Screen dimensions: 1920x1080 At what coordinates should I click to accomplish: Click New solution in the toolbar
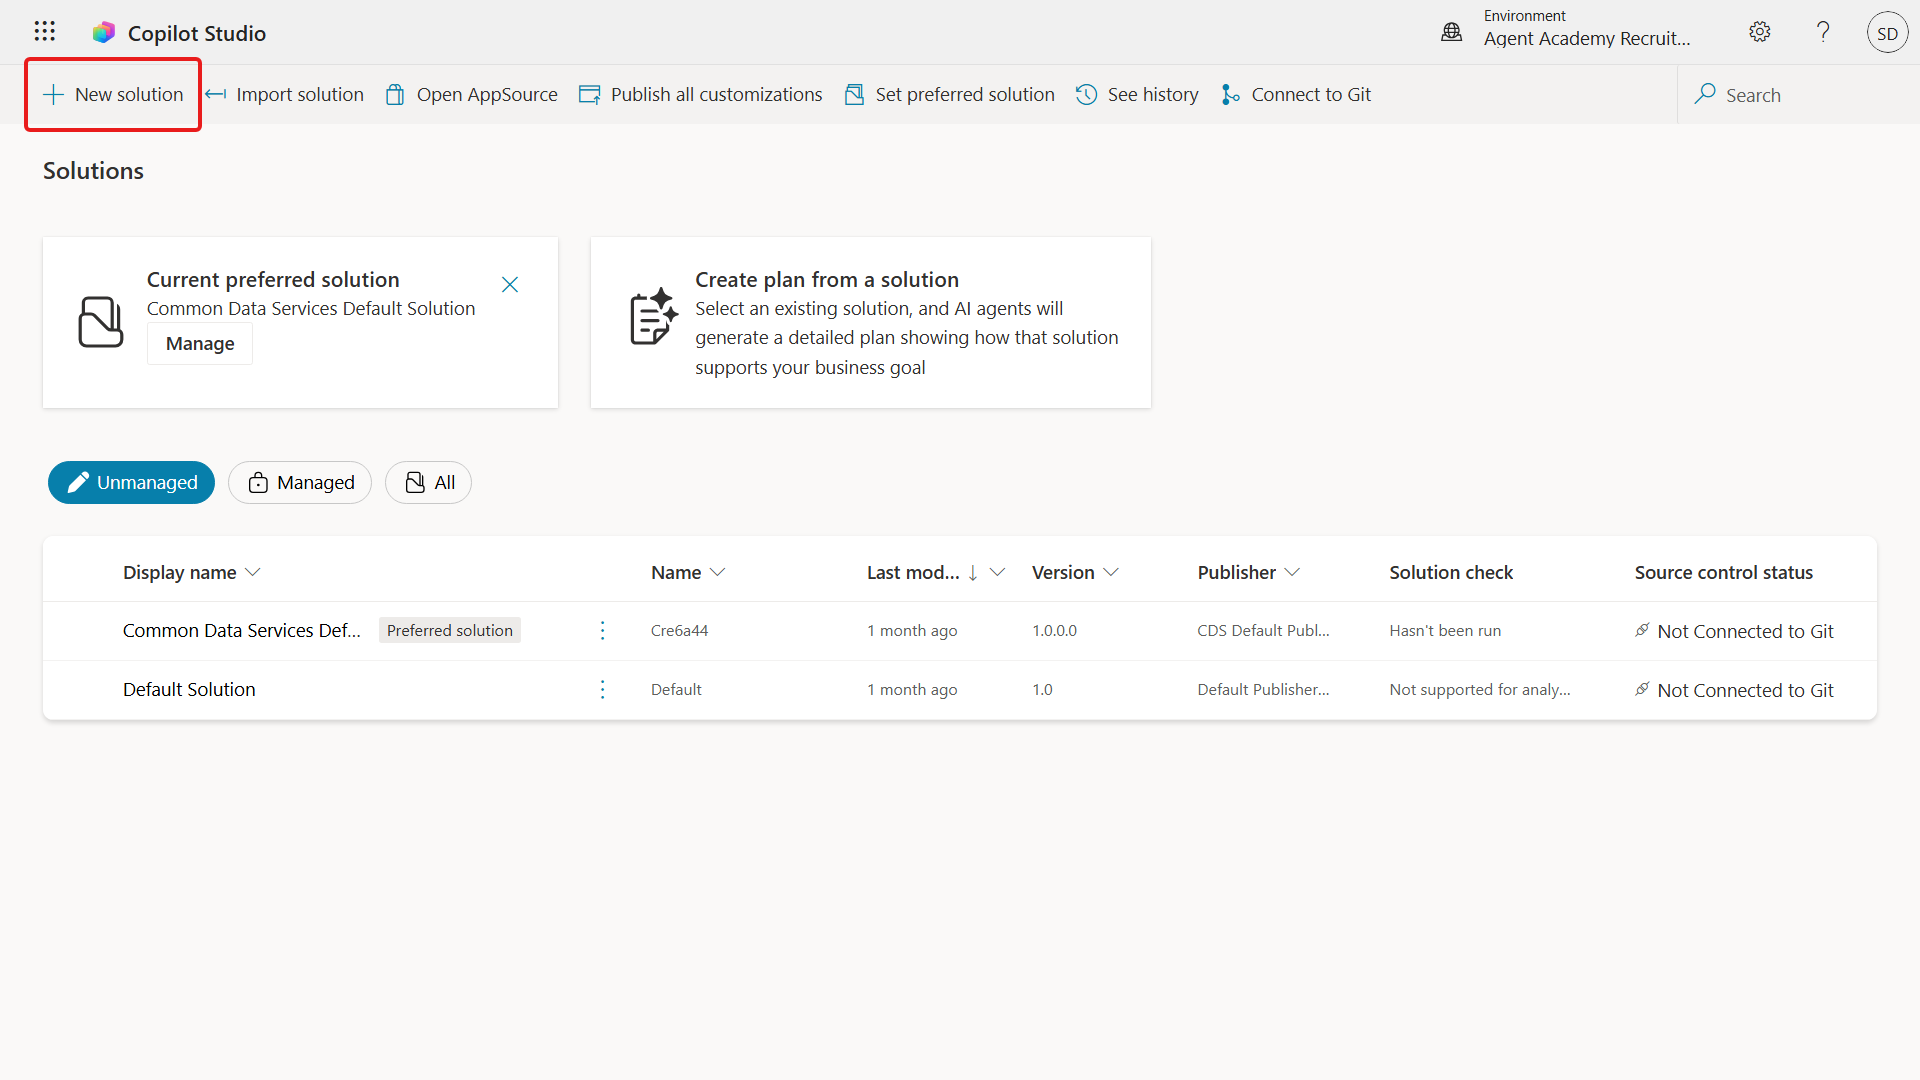[113, 94]
